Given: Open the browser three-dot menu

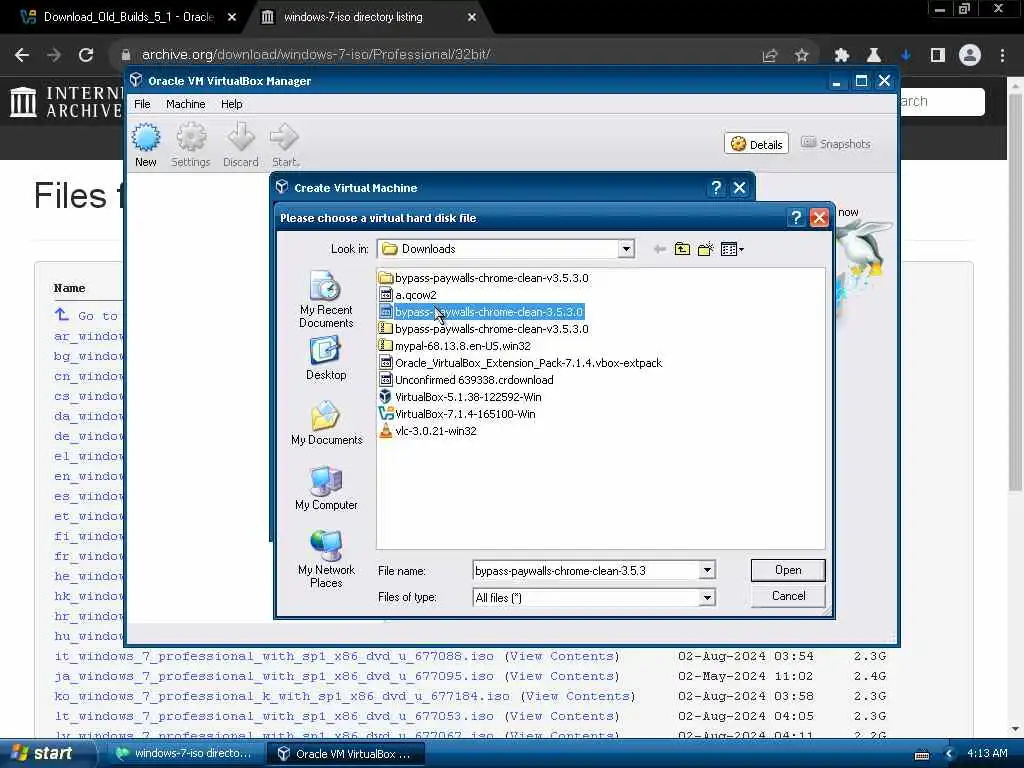Looking at the screenshot, I should pos(1002,55).
